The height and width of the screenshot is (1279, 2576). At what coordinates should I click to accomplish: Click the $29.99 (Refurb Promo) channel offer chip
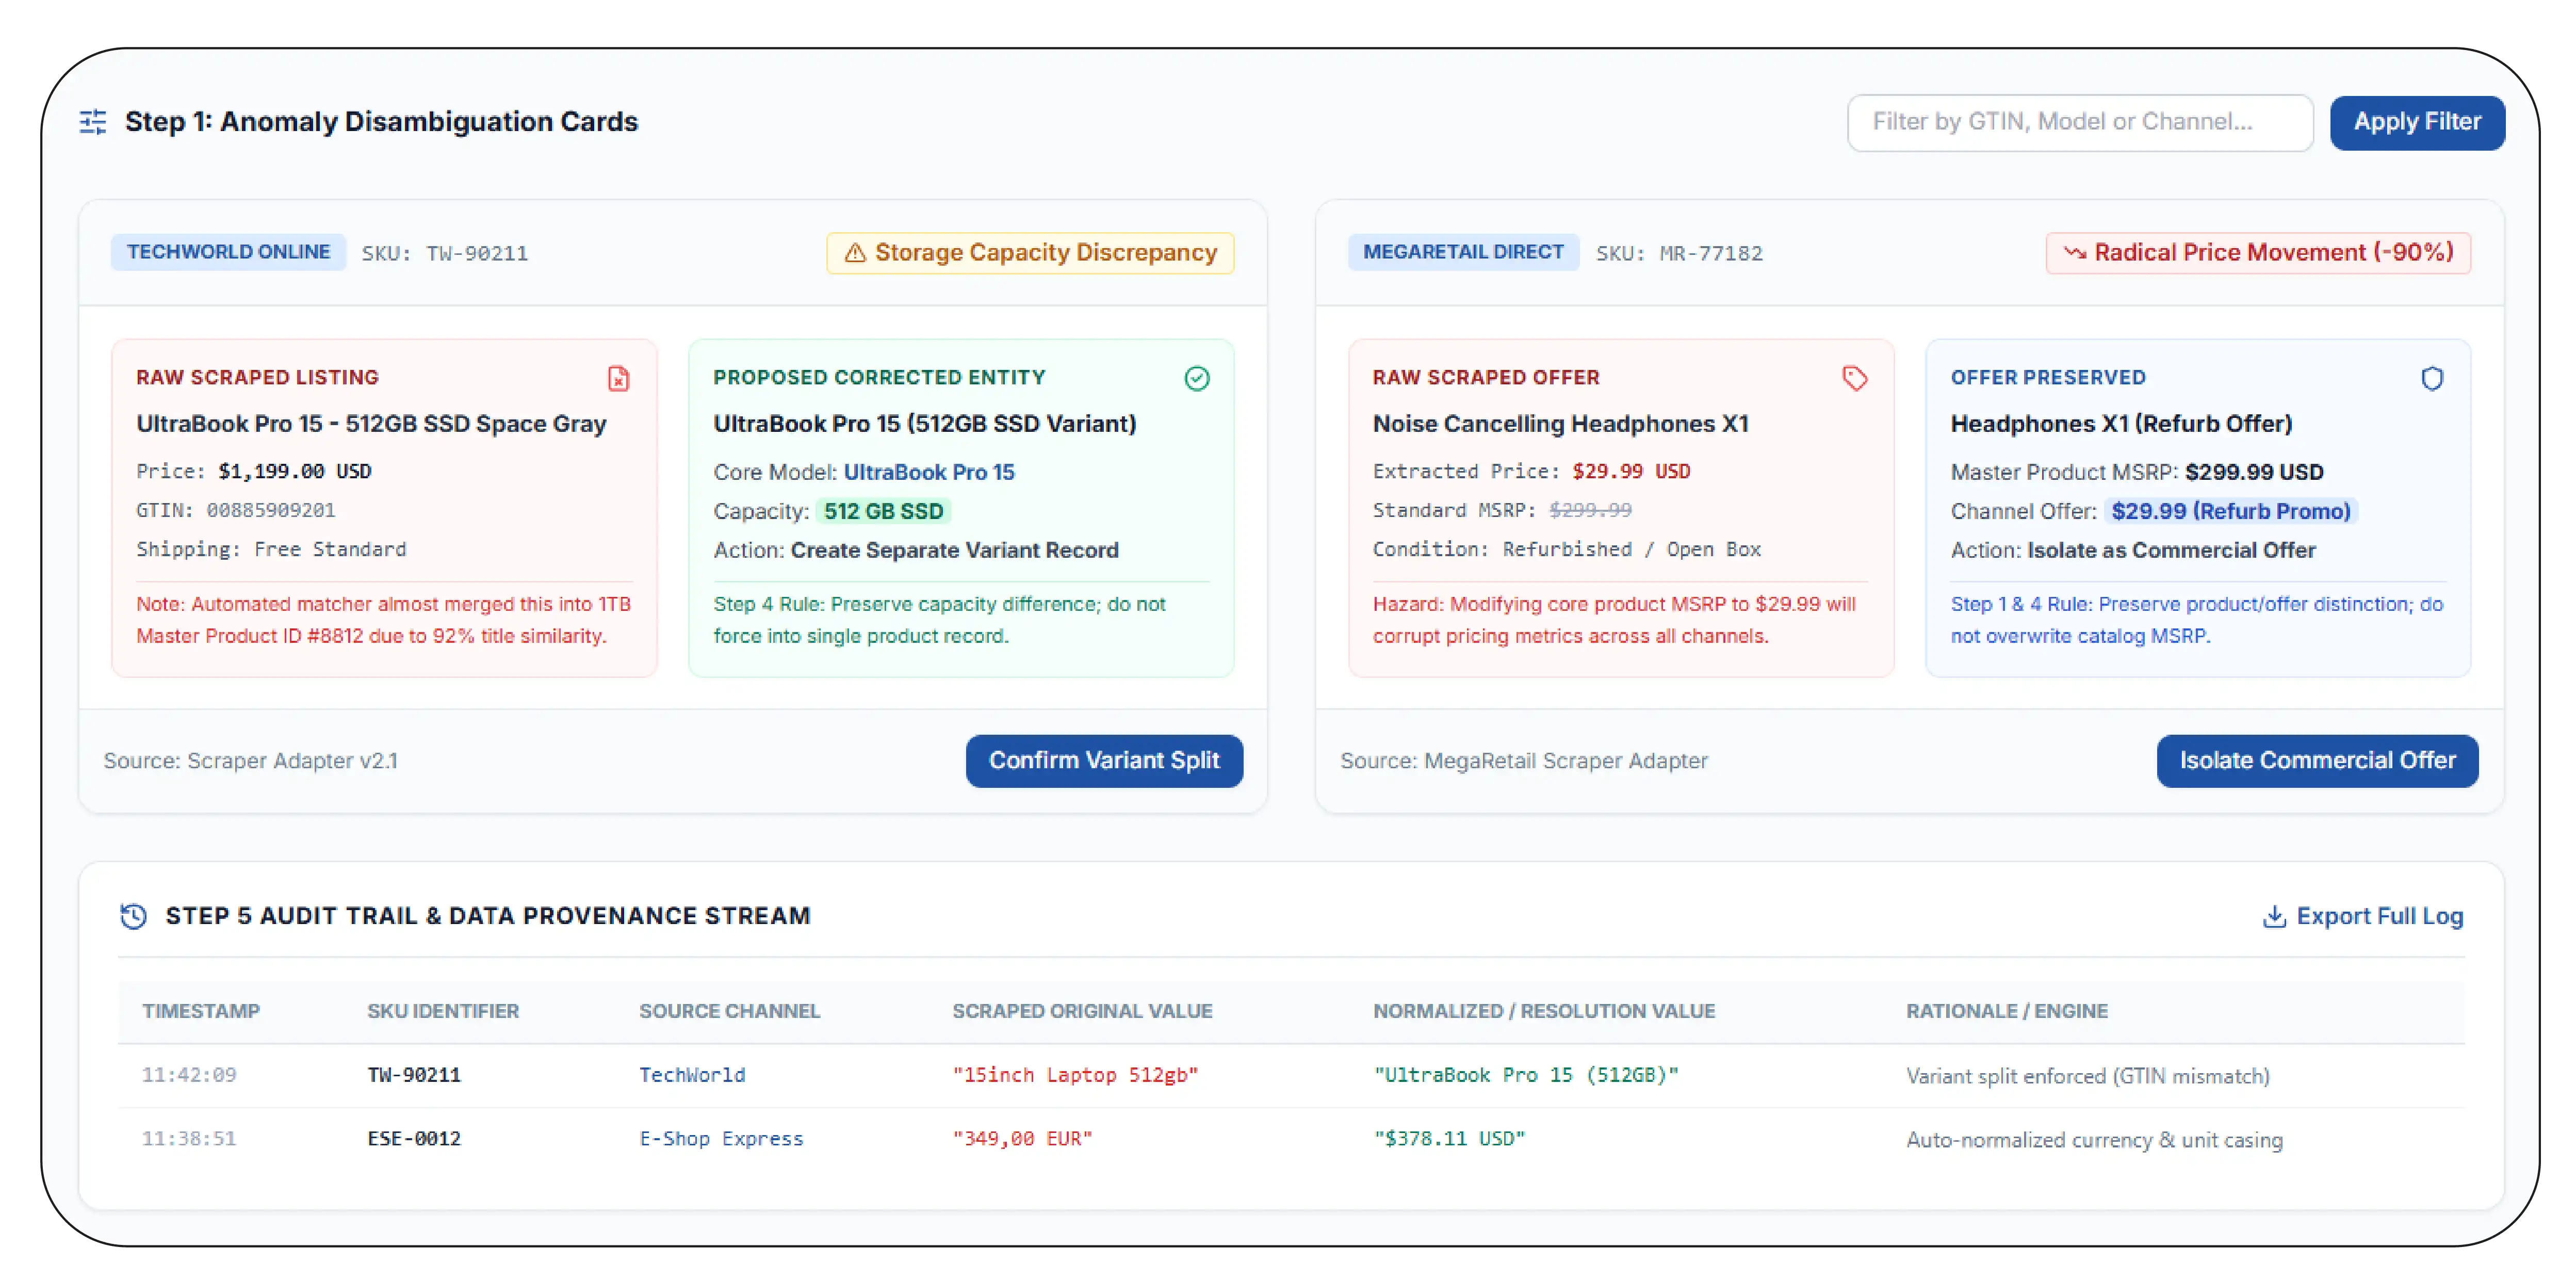[x=2231, y=511]
